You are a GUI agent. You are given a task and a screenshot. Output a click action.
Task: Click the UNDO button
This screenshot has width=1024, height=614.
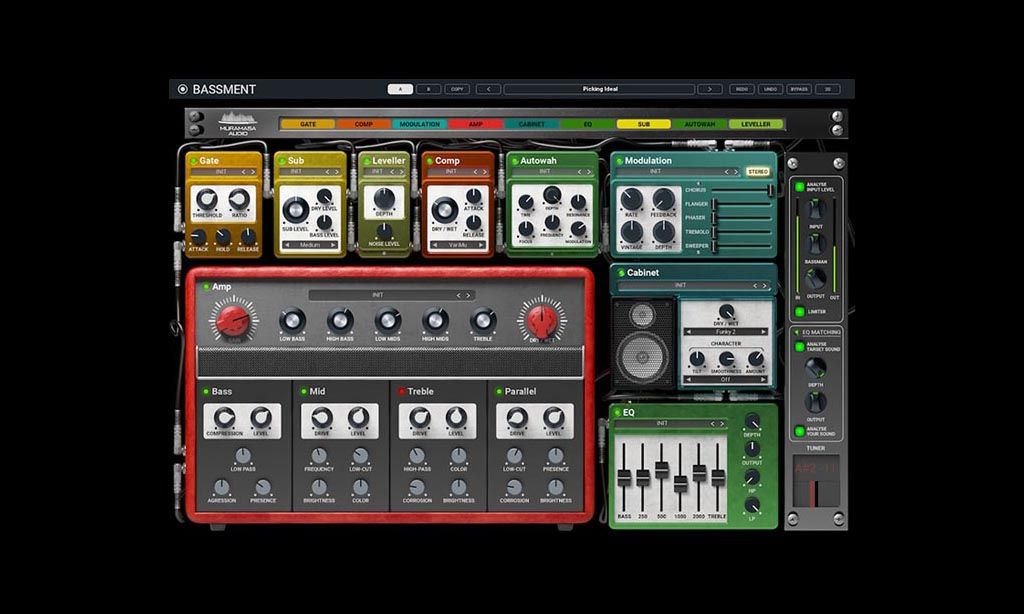point(771,89)
